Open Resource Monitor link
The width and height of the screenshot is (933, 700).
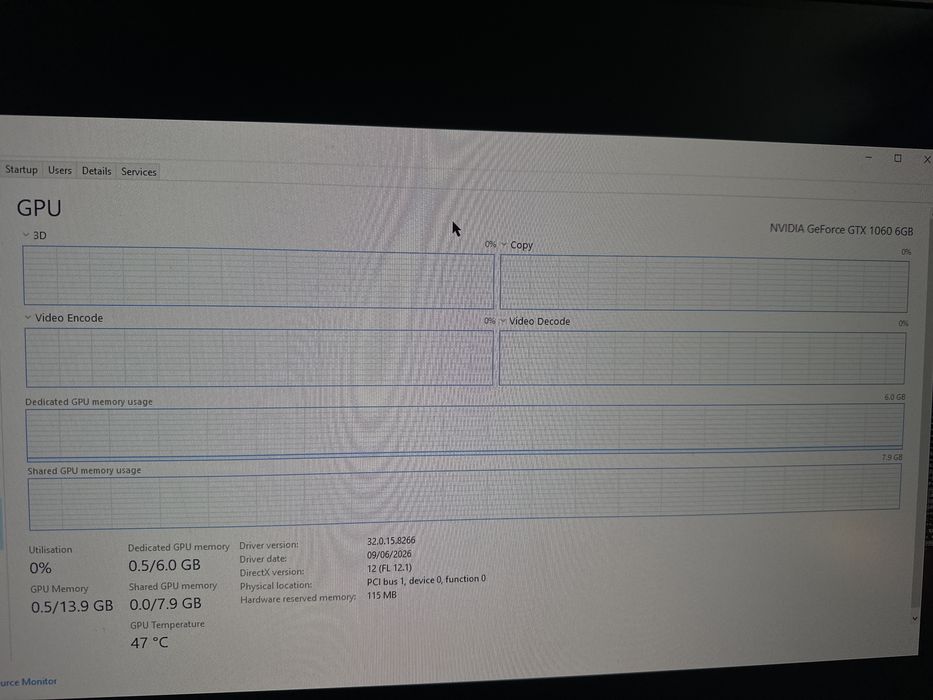pos(29,682)
